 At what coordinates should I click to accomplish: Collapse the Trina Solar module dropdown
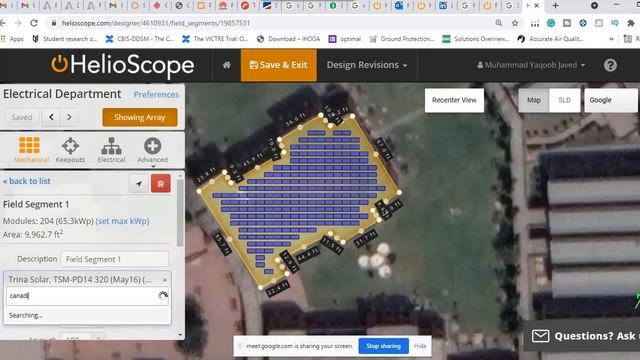pyautogui.click(x=87, y=279)
